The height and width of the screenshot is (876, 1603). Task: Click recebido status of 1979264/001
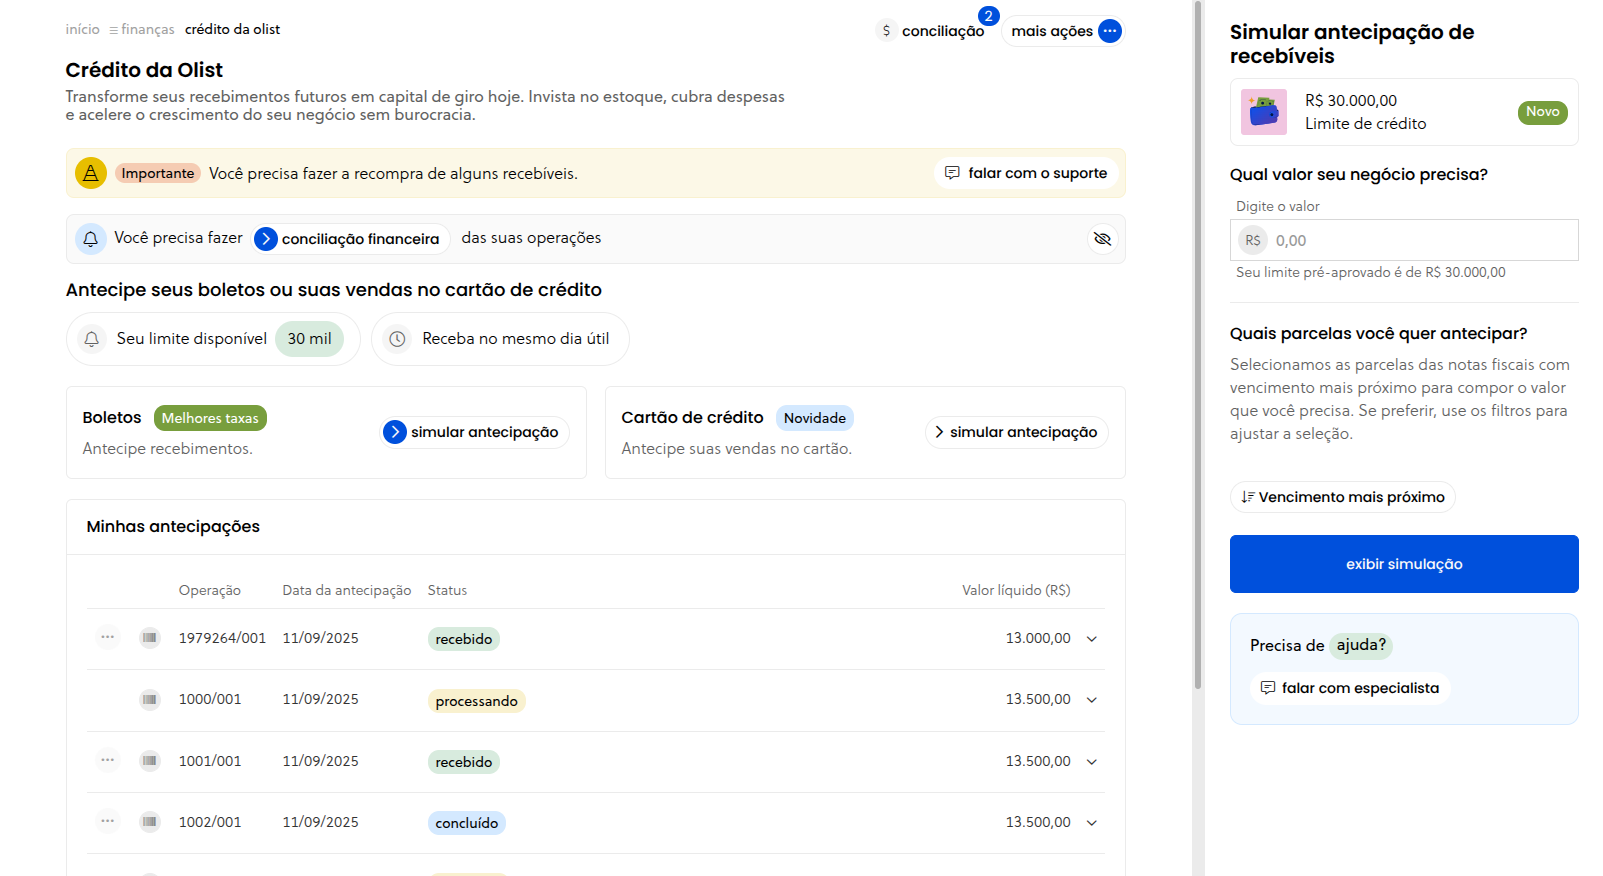464,639
